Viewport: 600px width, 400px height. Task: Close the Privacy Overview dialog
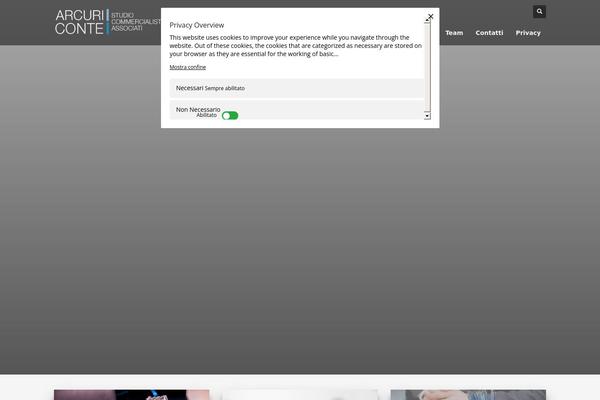[x=430, y=16]
